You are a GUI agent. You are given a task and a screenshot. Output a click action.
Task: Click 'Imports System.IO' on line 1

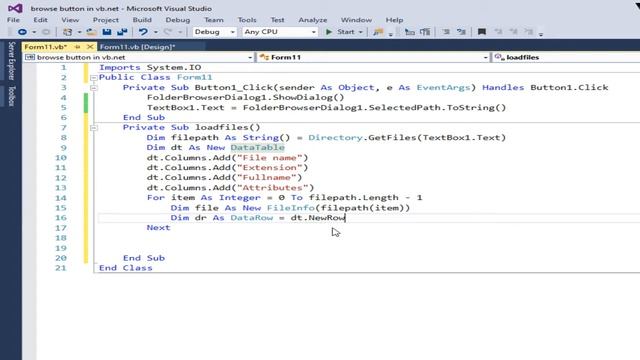150,67
